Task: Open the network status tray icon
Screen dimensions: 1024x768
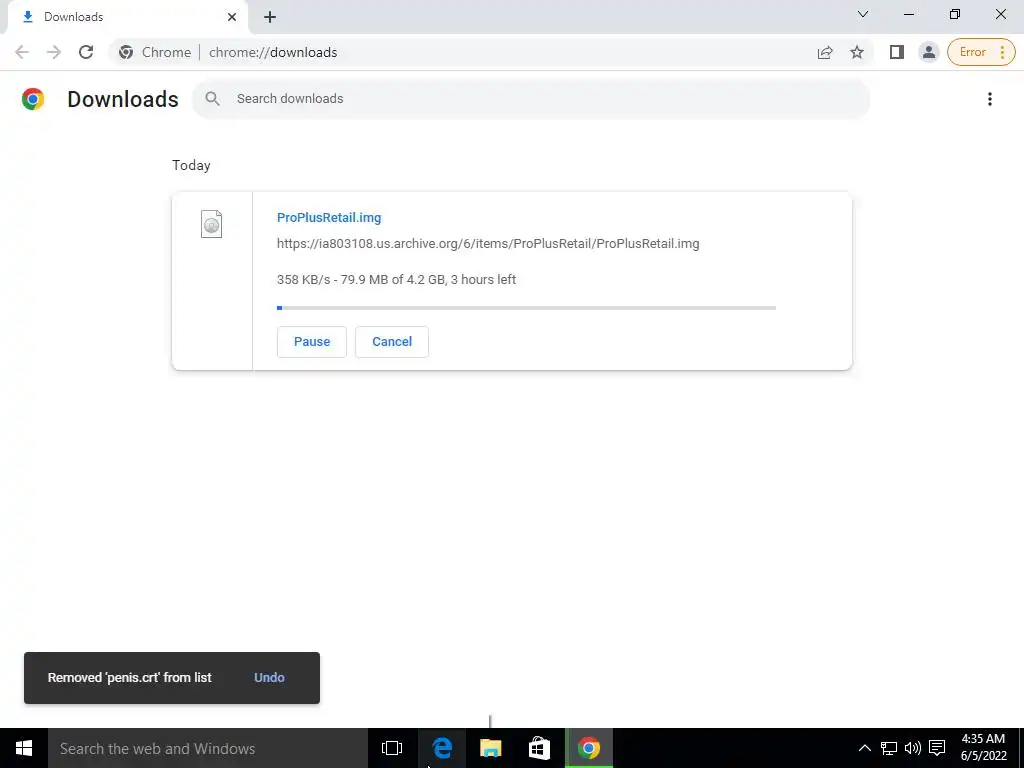Action: [888, 748]
